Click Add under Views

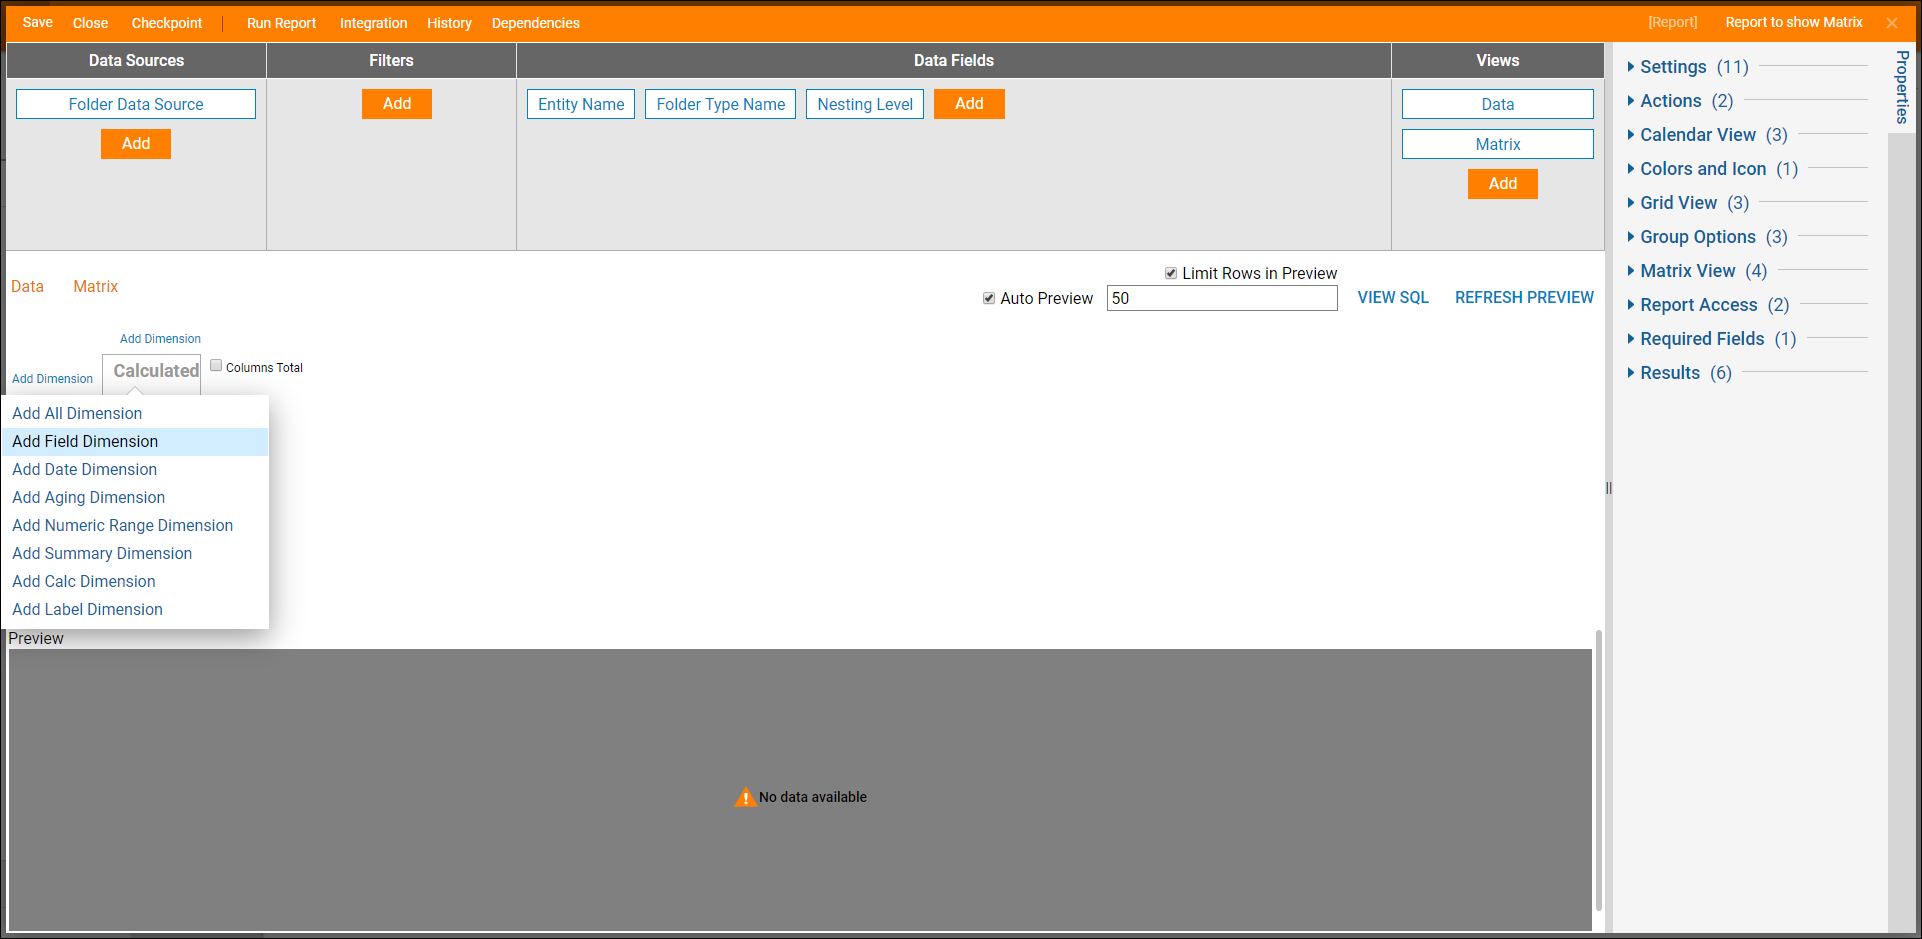[1503, 184]
